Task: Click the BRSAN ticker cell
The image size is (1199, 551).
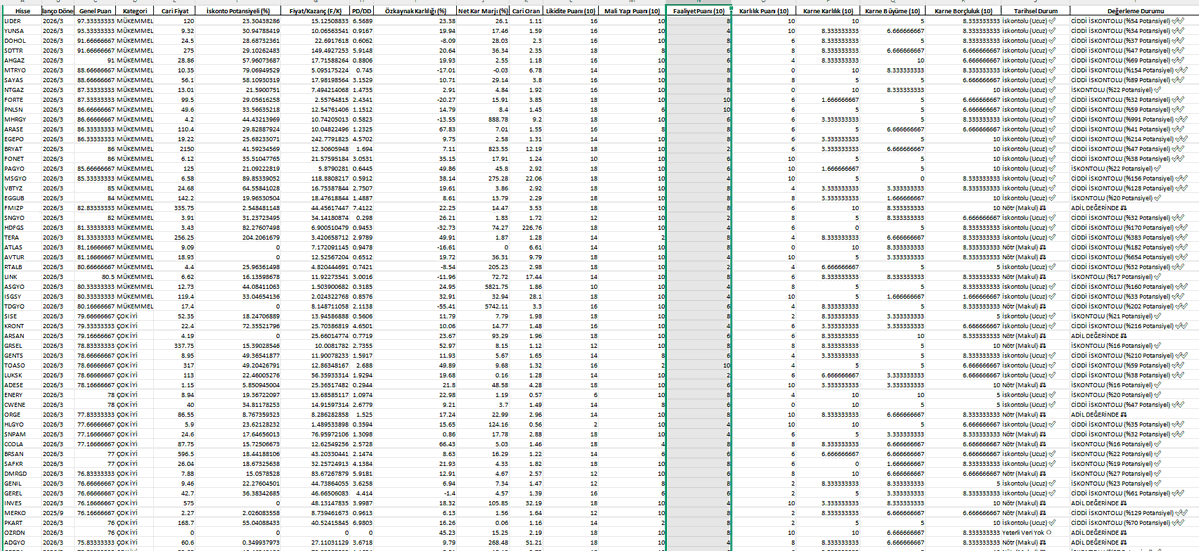Action: coord(21,454)
